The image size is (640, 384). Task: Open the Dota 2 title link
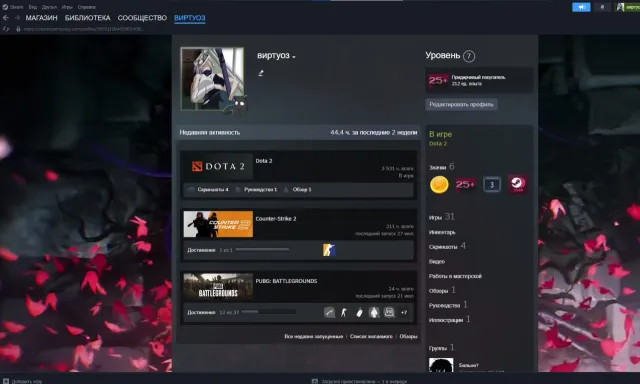264,161
